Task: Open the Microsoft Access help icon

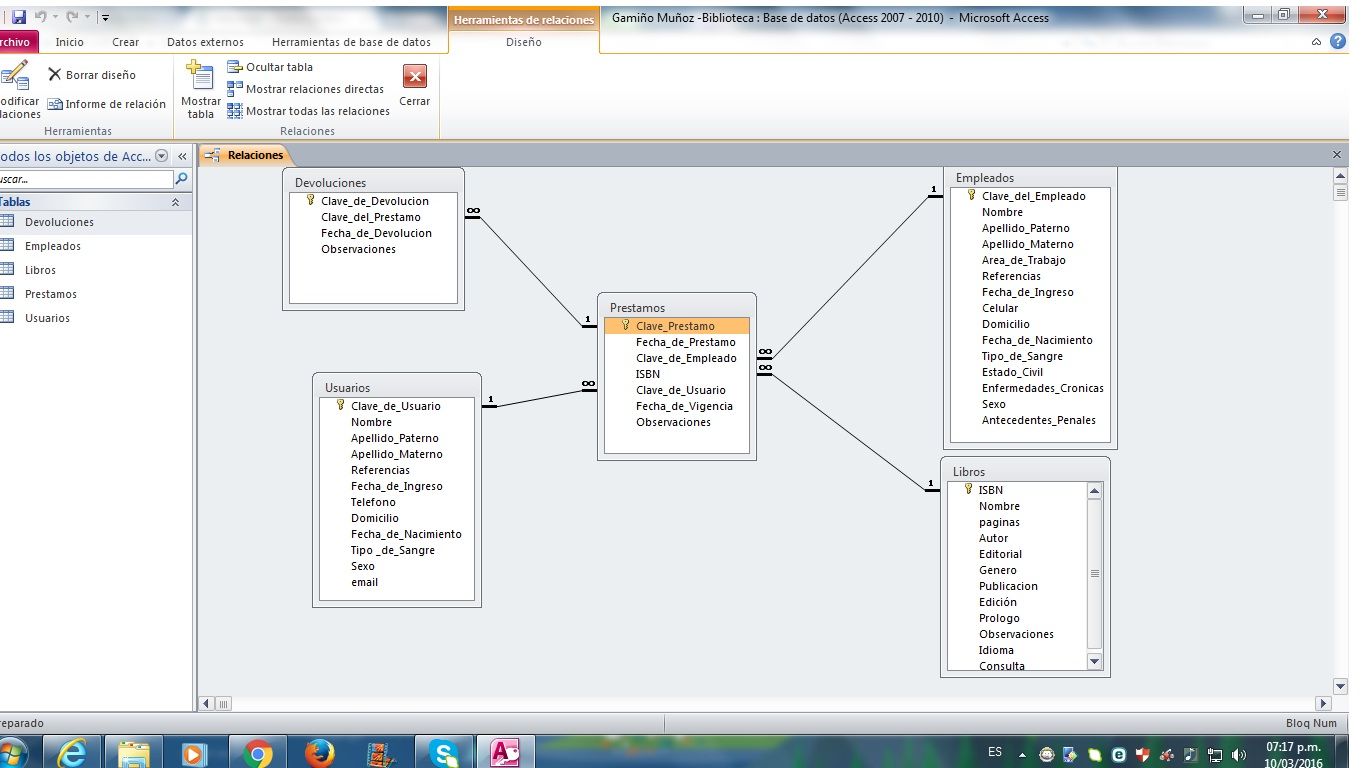Action: pyautogui.click(x=1338, y=42)
